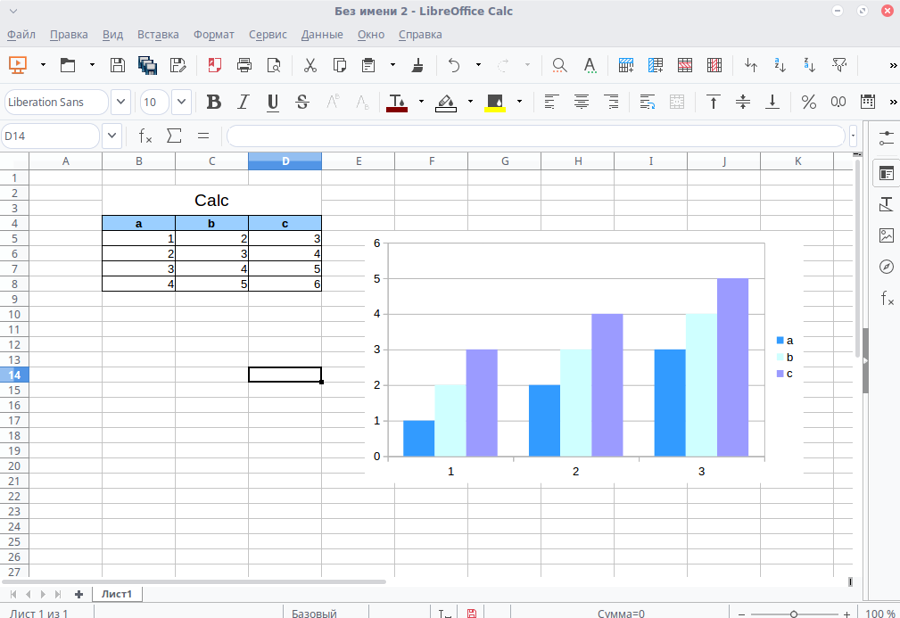Image resolution: width=900 pixels, height=618 pixels.
Task: Click inside the Name Box field
Action: point(50,134)
